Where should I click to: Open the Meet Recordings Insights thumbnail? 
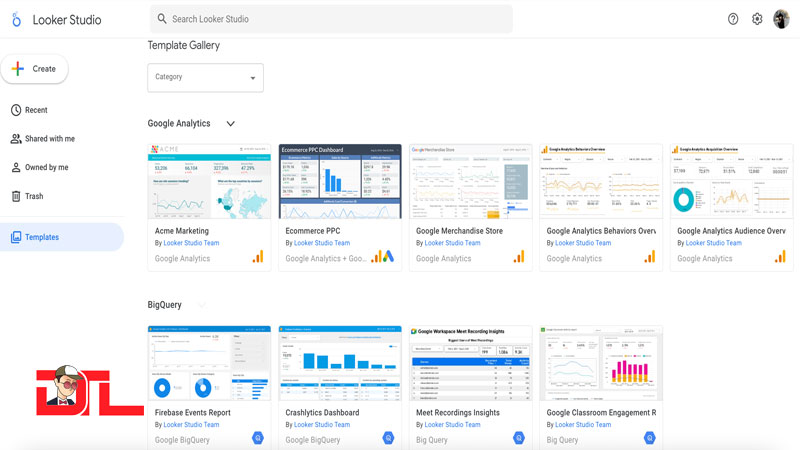470,363
